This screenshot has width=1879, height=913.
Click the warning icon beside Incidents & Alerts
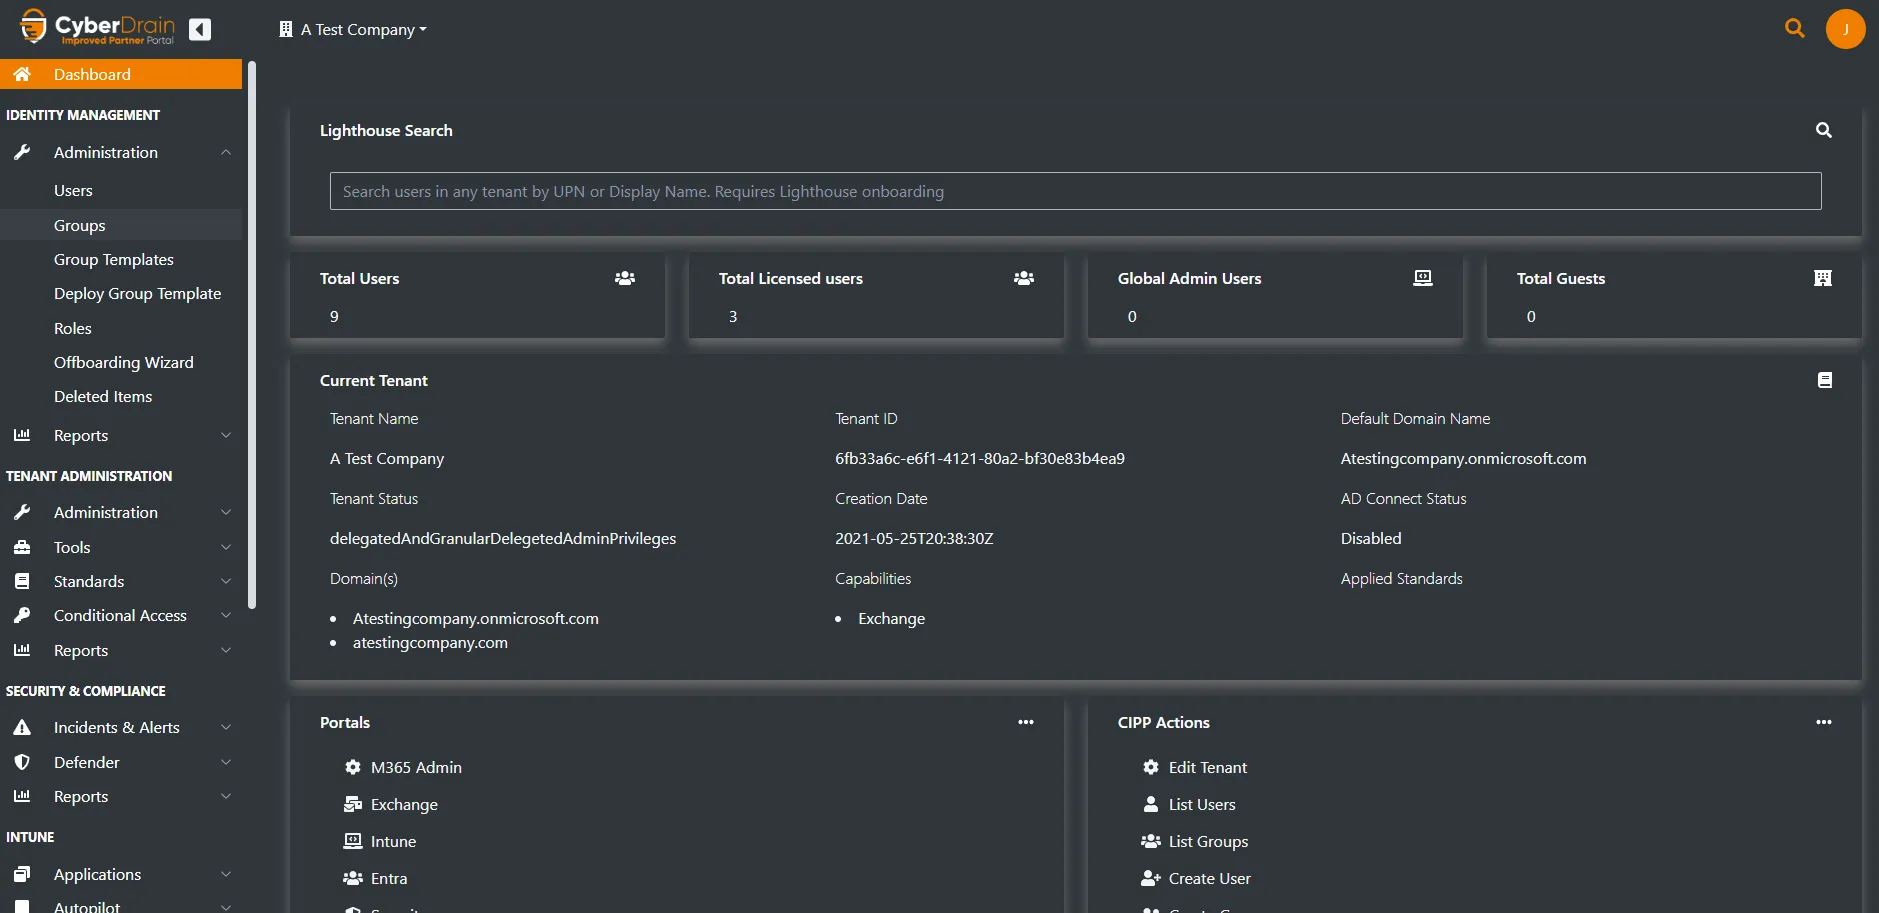click(22, 727)
